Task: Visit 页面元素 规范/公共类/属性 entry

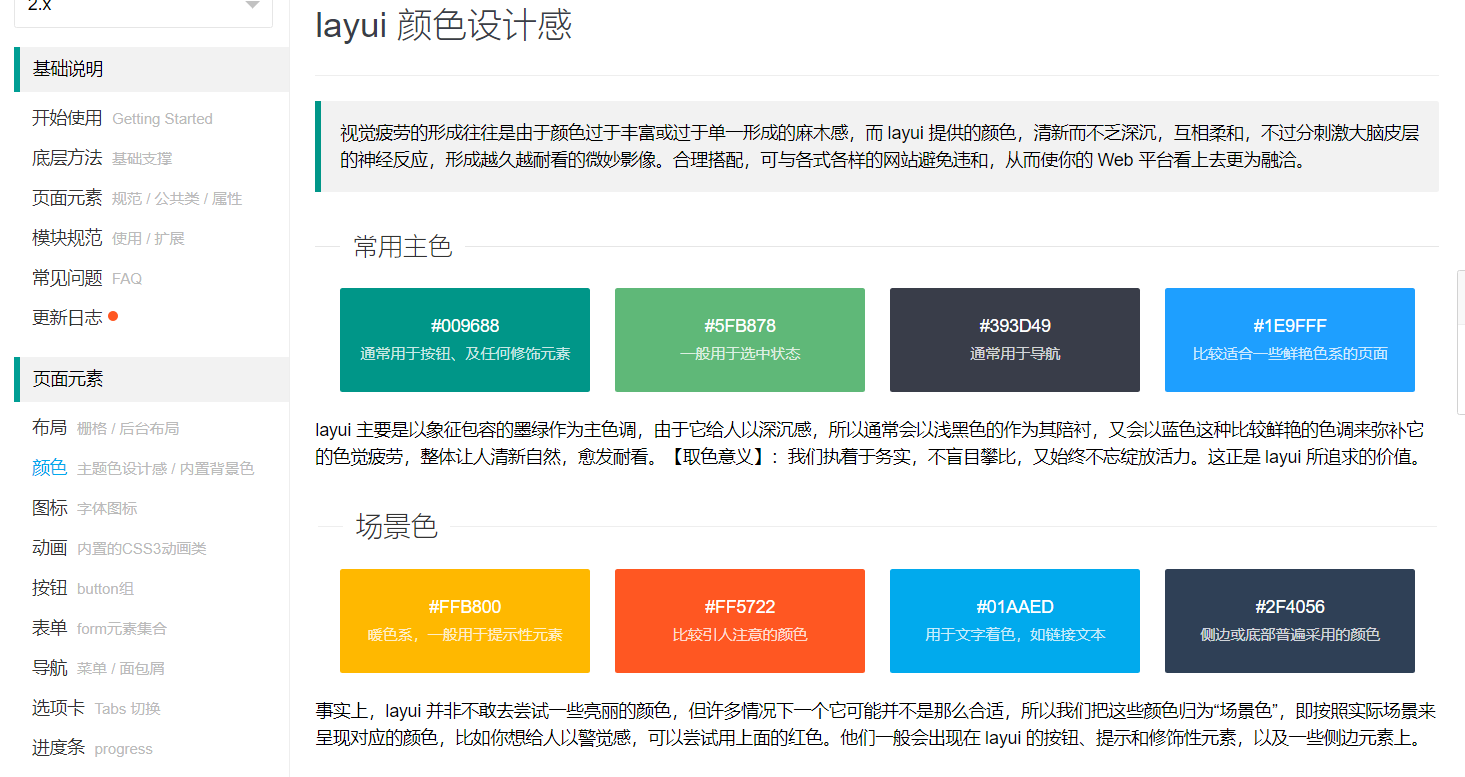Action: (66, 198)
